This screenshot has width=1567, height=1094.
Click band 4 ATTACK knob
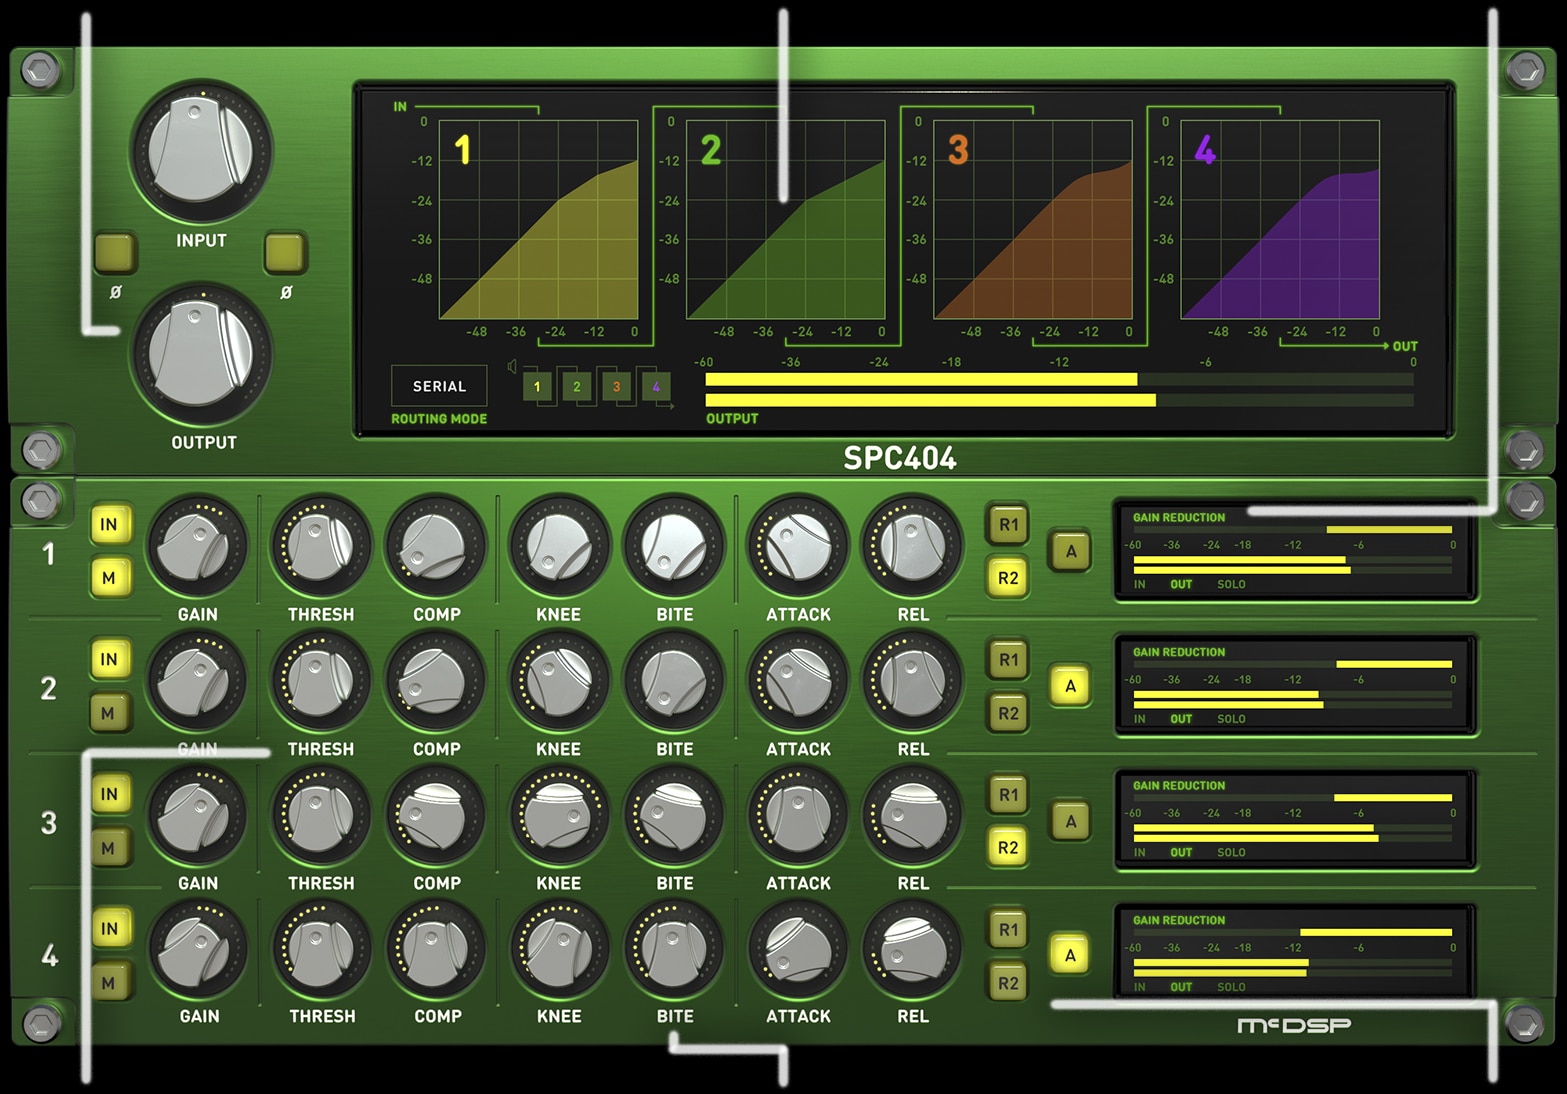tap(798, 951)
